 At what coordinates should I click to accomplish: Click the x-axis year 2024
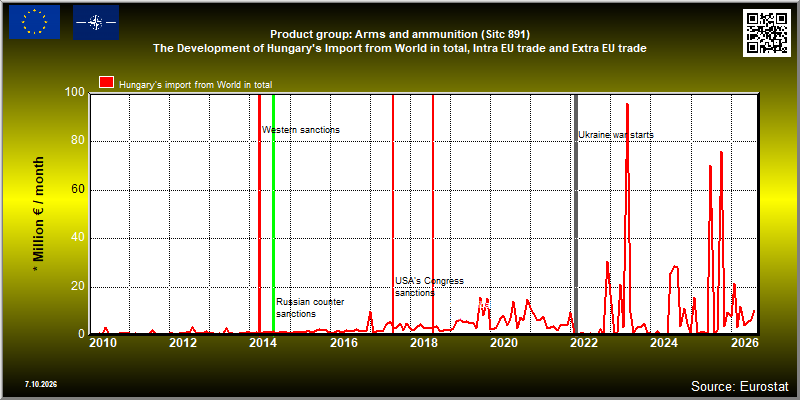pos(665,342)
